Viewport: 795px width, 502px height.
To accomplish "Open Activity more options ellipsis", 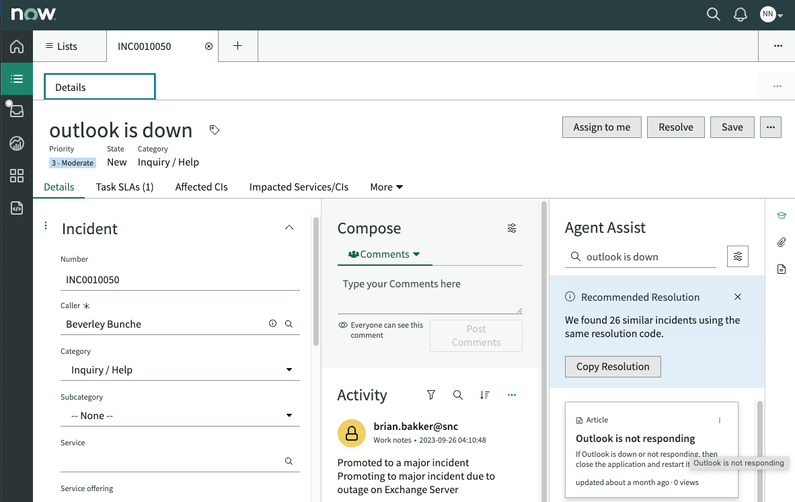I will point(512,395).
